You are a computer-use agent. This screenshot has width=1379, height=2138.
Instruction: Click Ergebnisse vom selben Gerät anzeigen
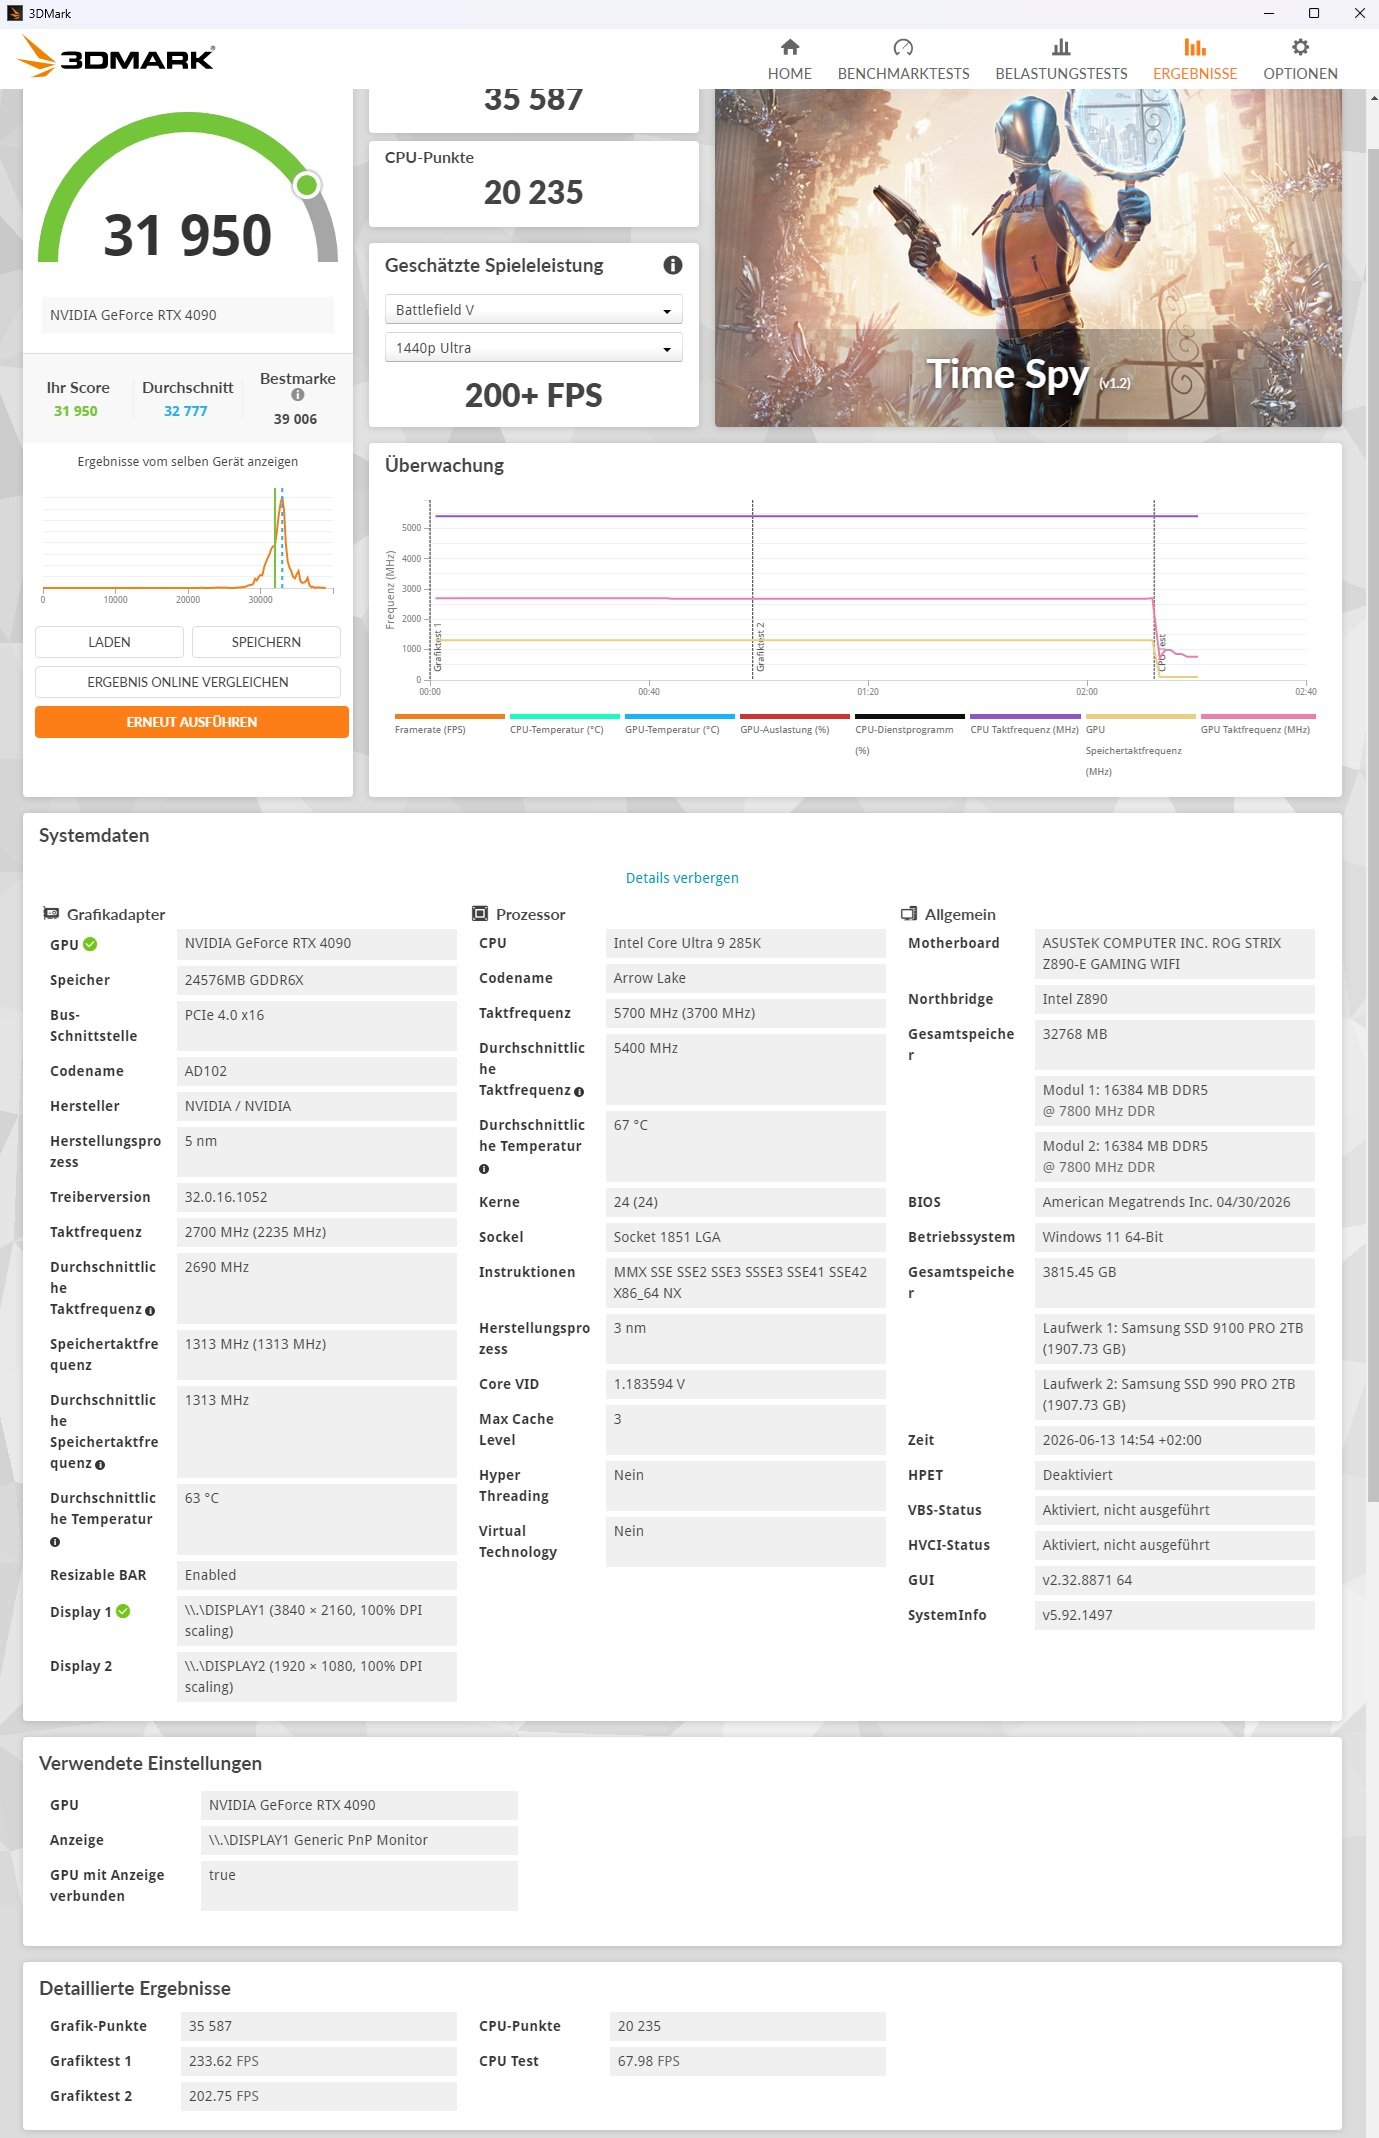(x=188, y=462)
